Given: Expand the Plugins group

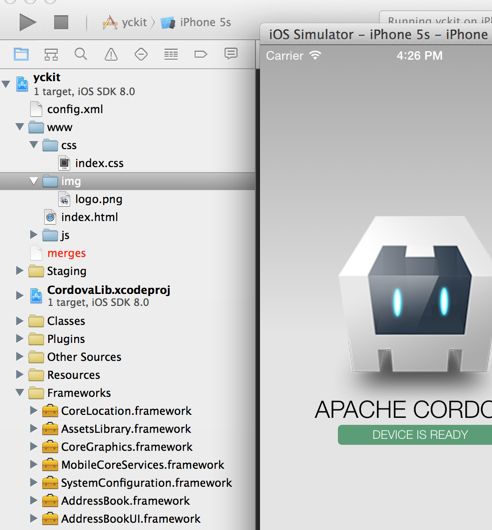Looking at the screenshot, I should click(x=20, y=338).
